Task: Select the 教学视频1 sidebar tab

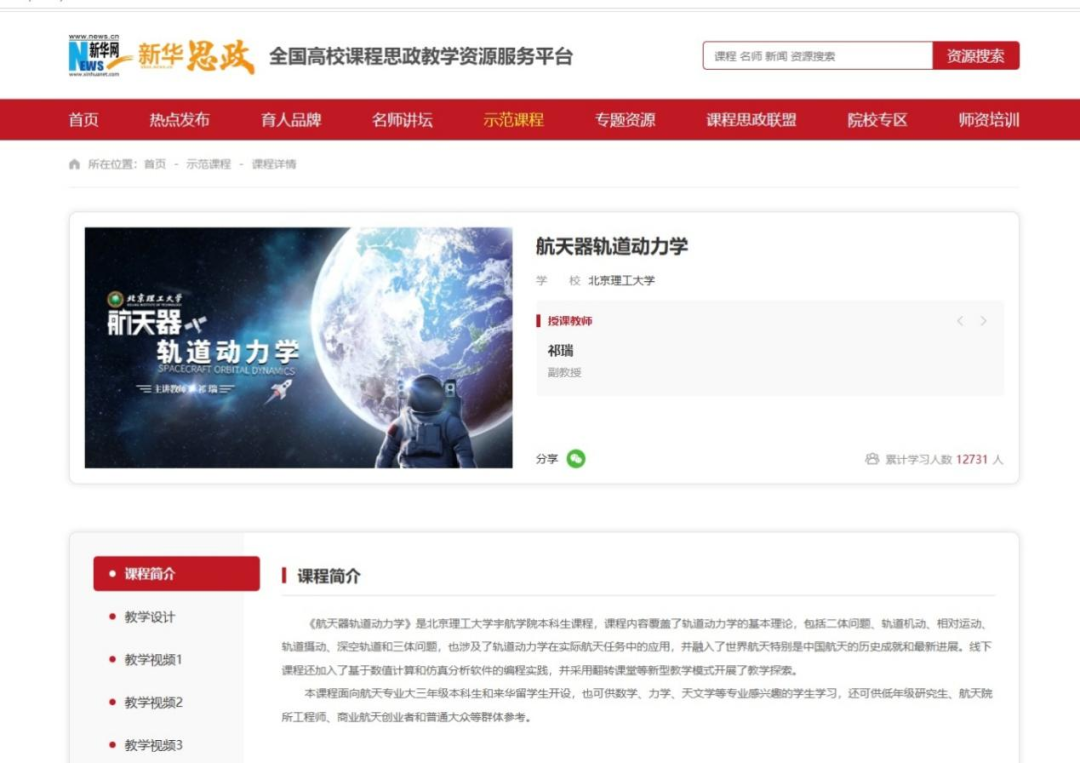Action: coord(153,660)
